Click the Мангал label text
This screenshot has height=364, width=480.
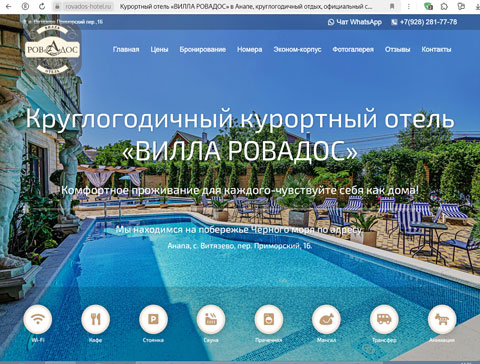tap(326, 340)
